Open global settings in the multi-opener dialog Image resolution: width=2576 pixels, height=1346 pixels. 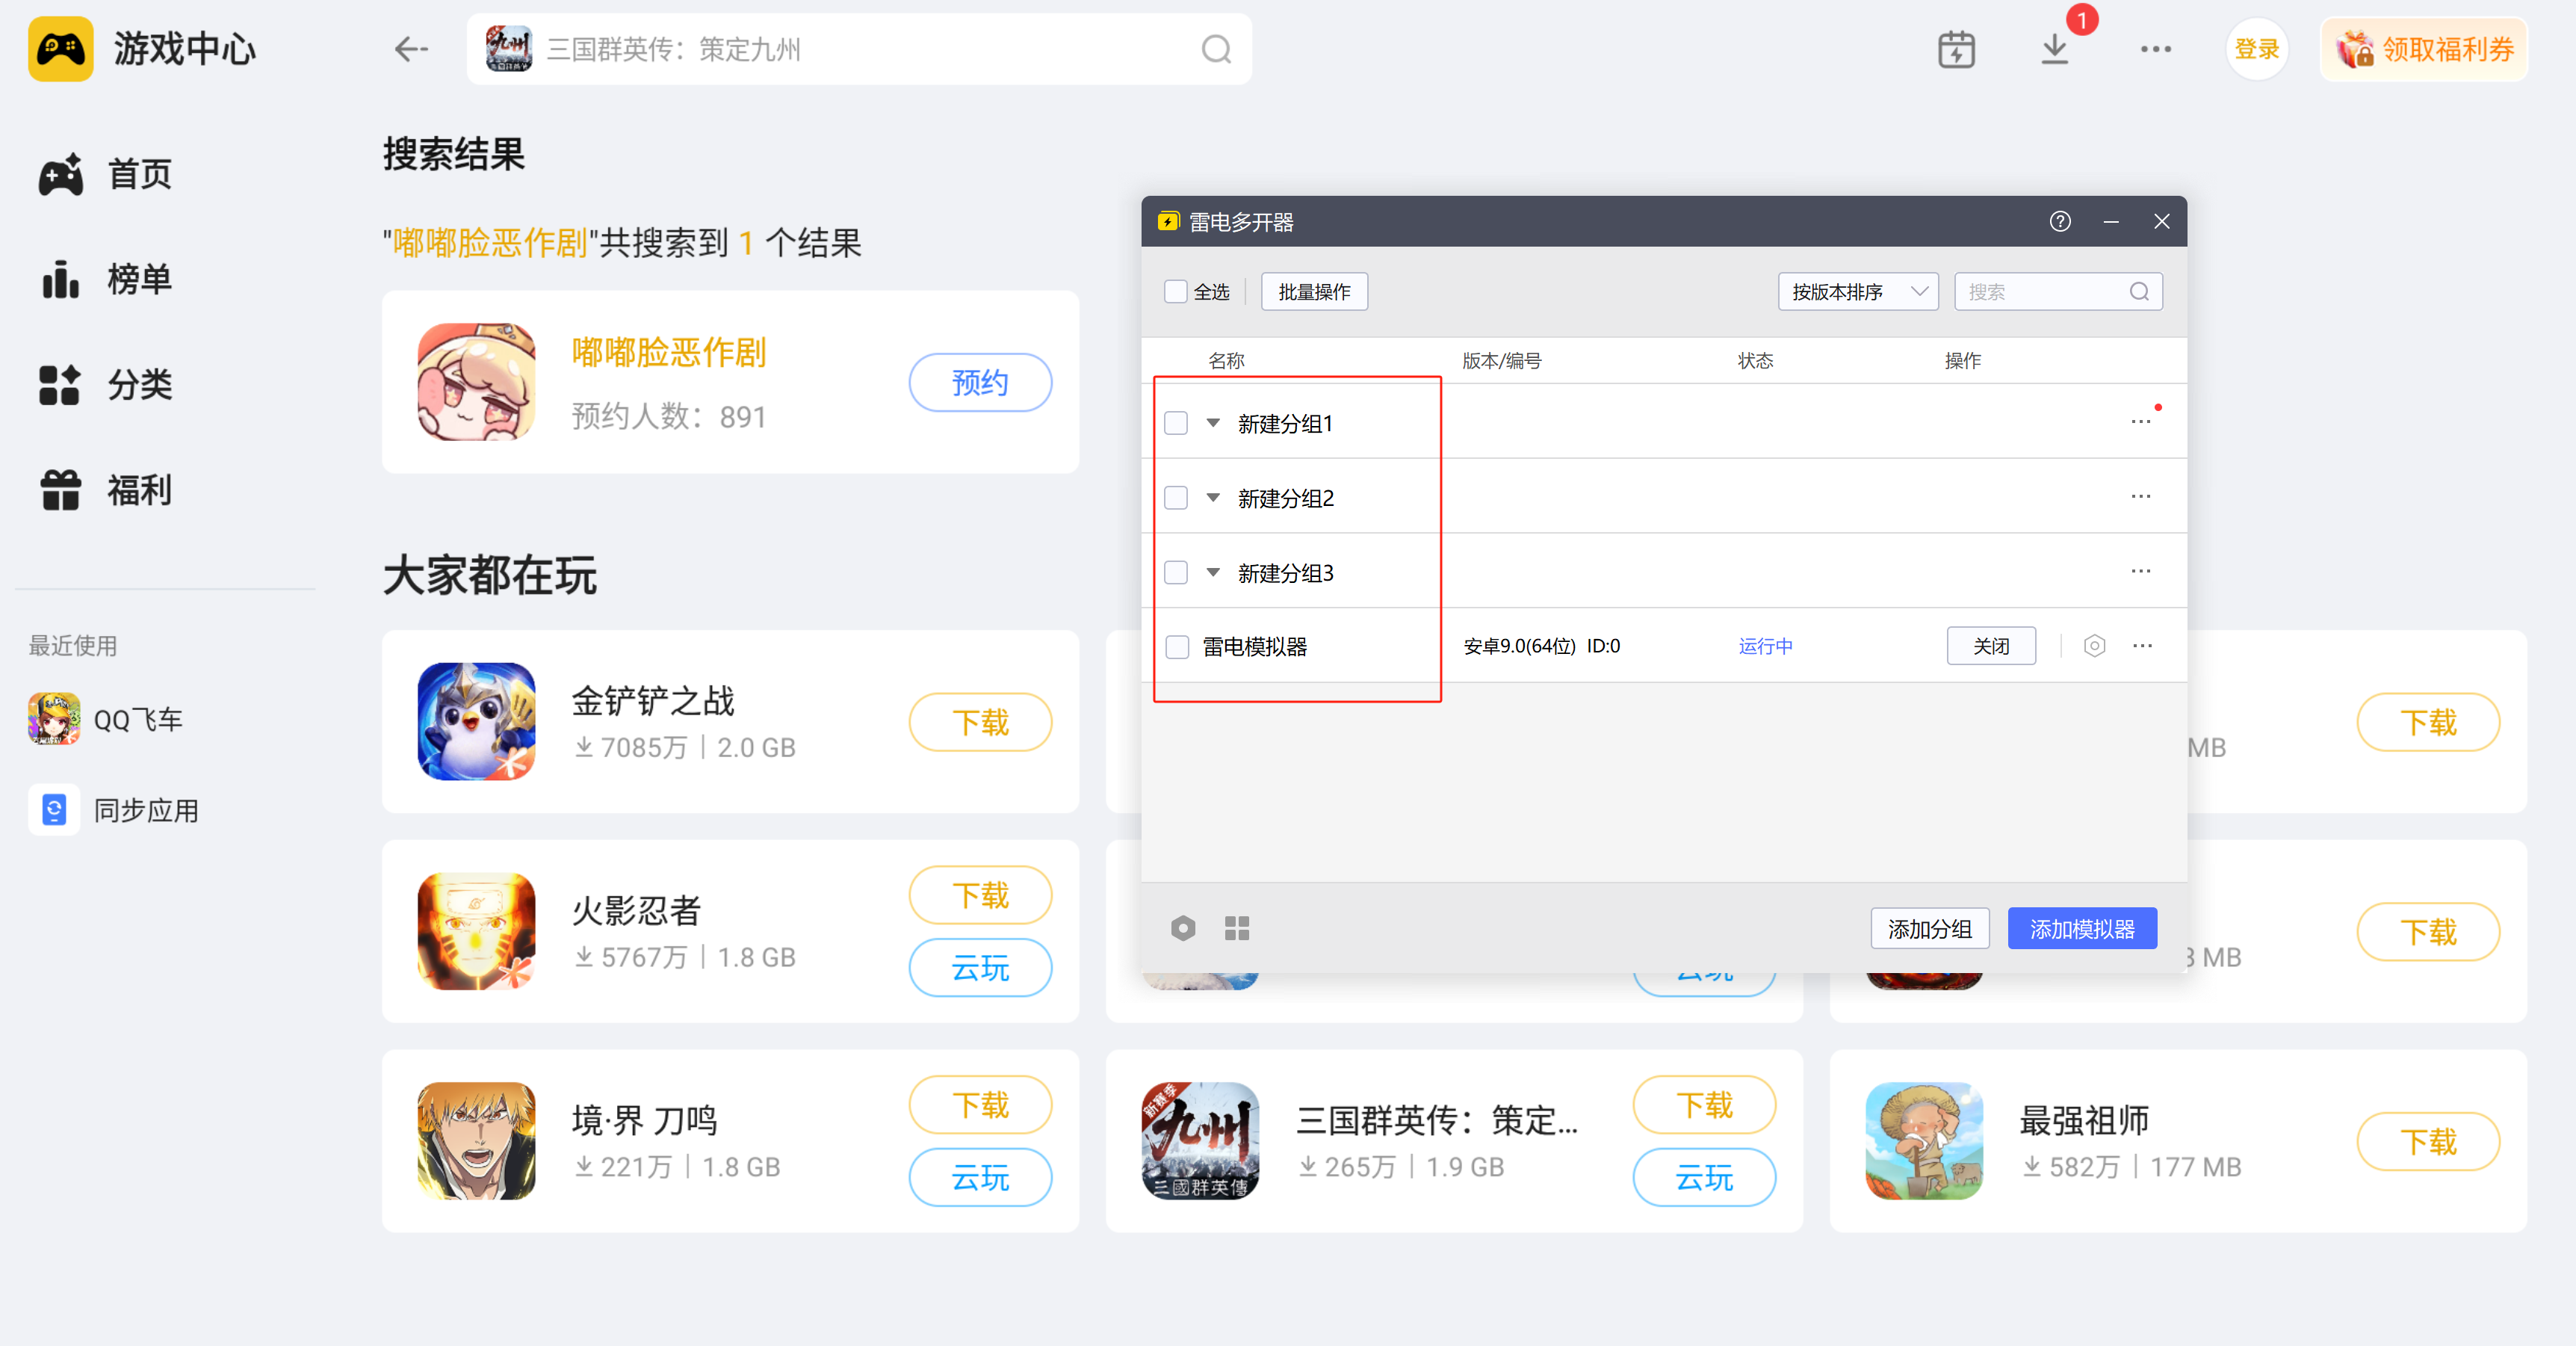1183,928
